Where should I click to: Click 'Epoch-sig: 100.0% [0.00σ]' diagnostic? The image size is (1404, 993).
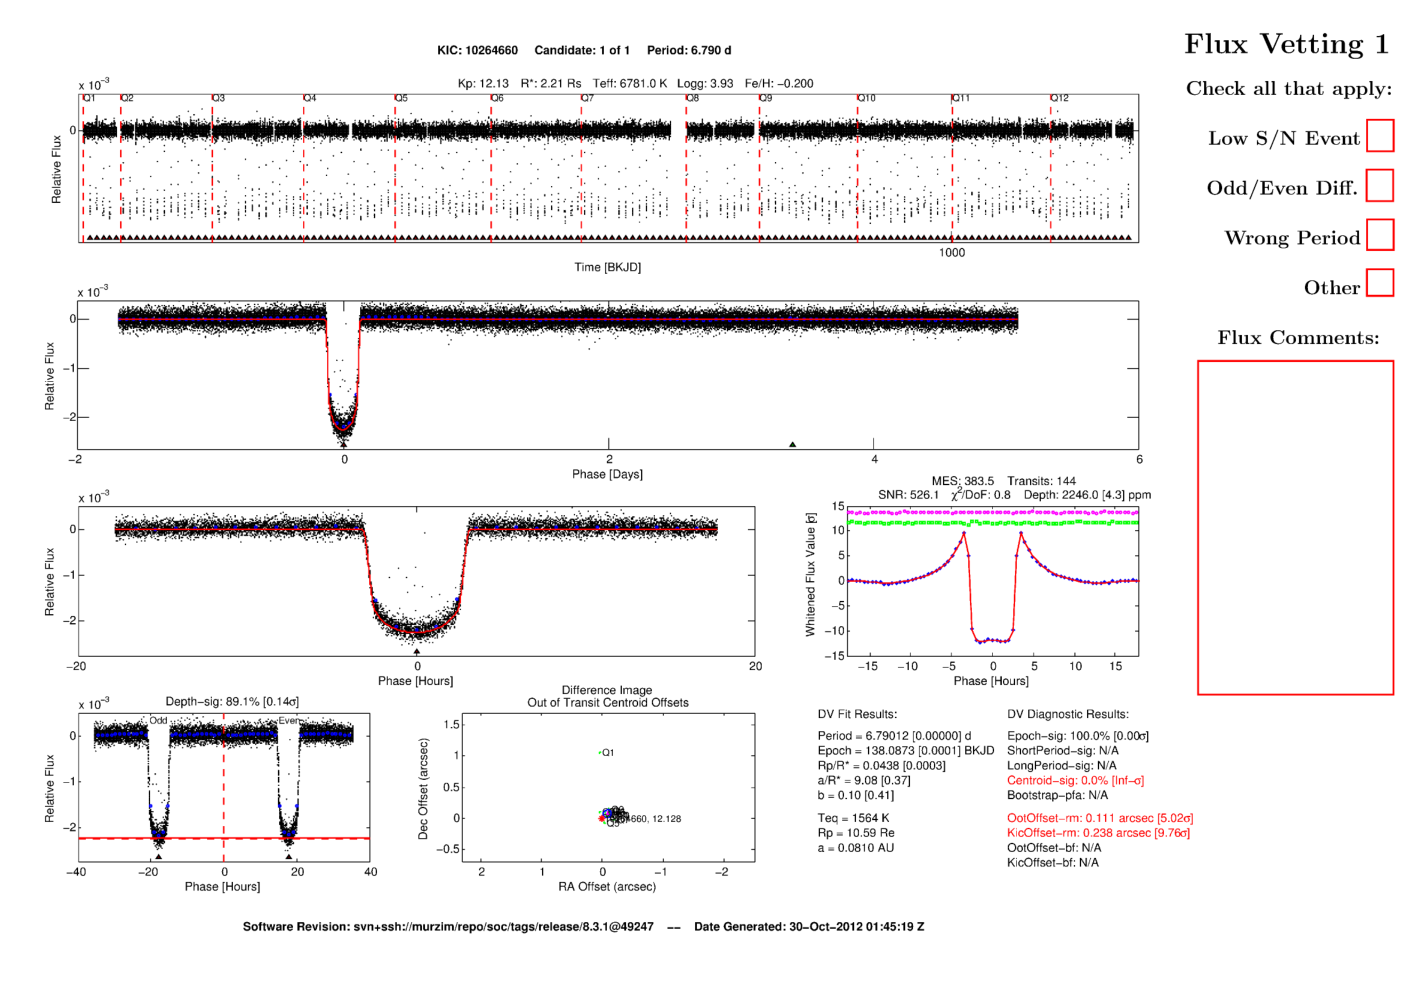(1078, 736)
